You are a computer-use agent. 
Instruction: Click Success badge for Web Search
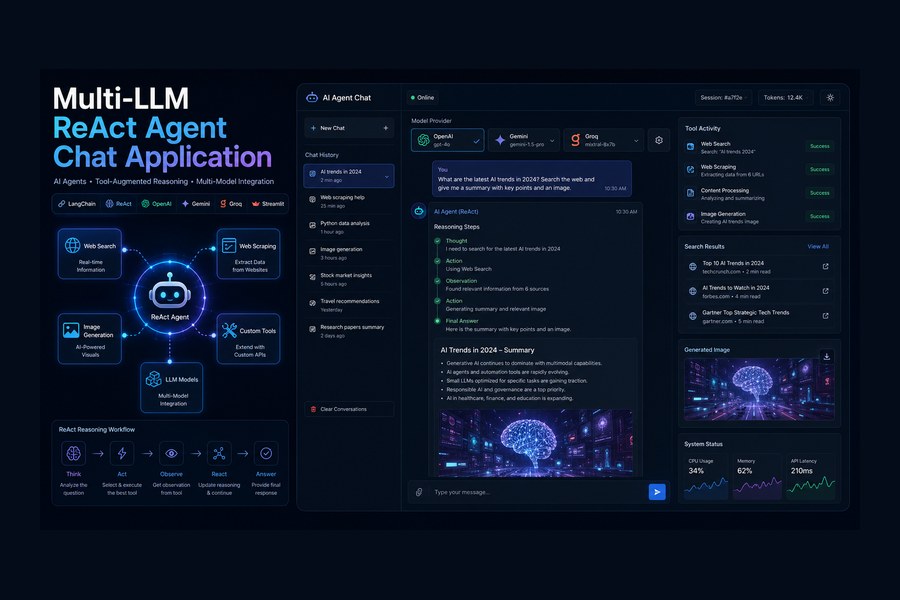tap(820, 146)
